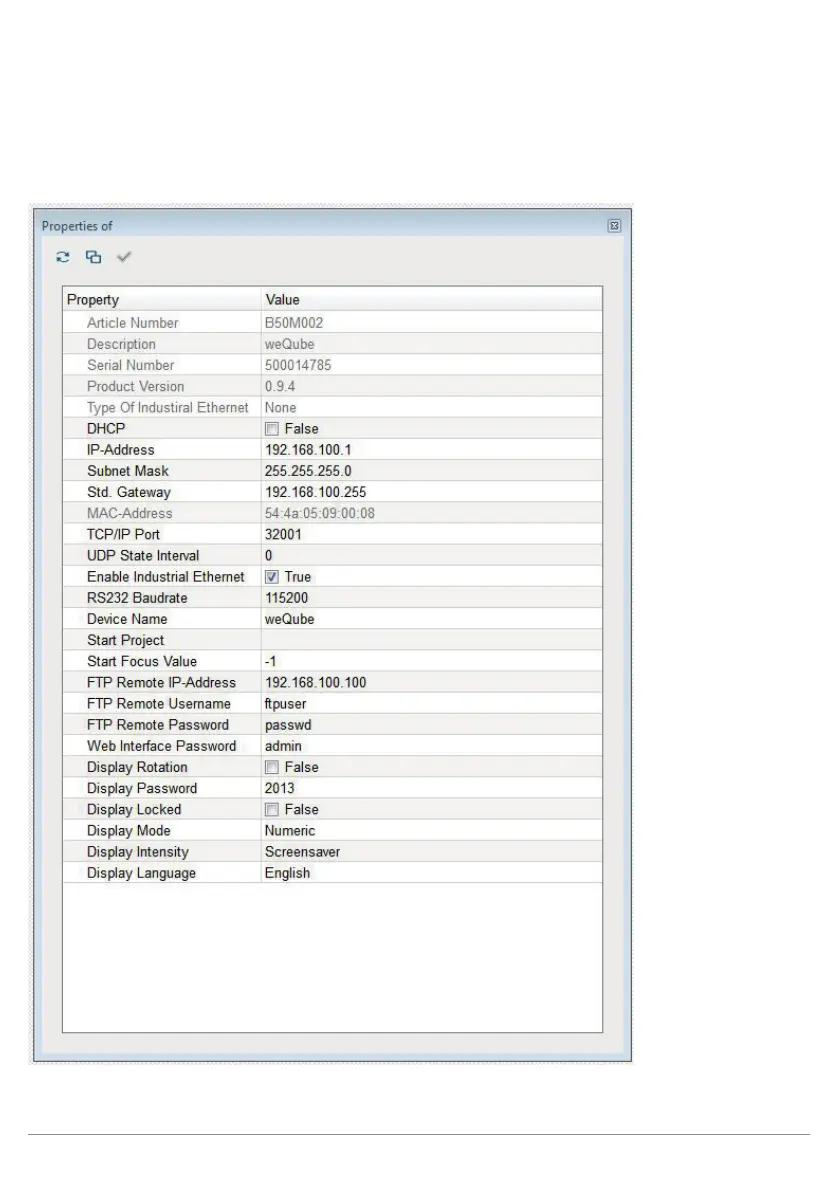The height and width of the screenshot is (1191, 839).
Task: Enable the Display Locked checkbox
Action: [x=272, y=809]
